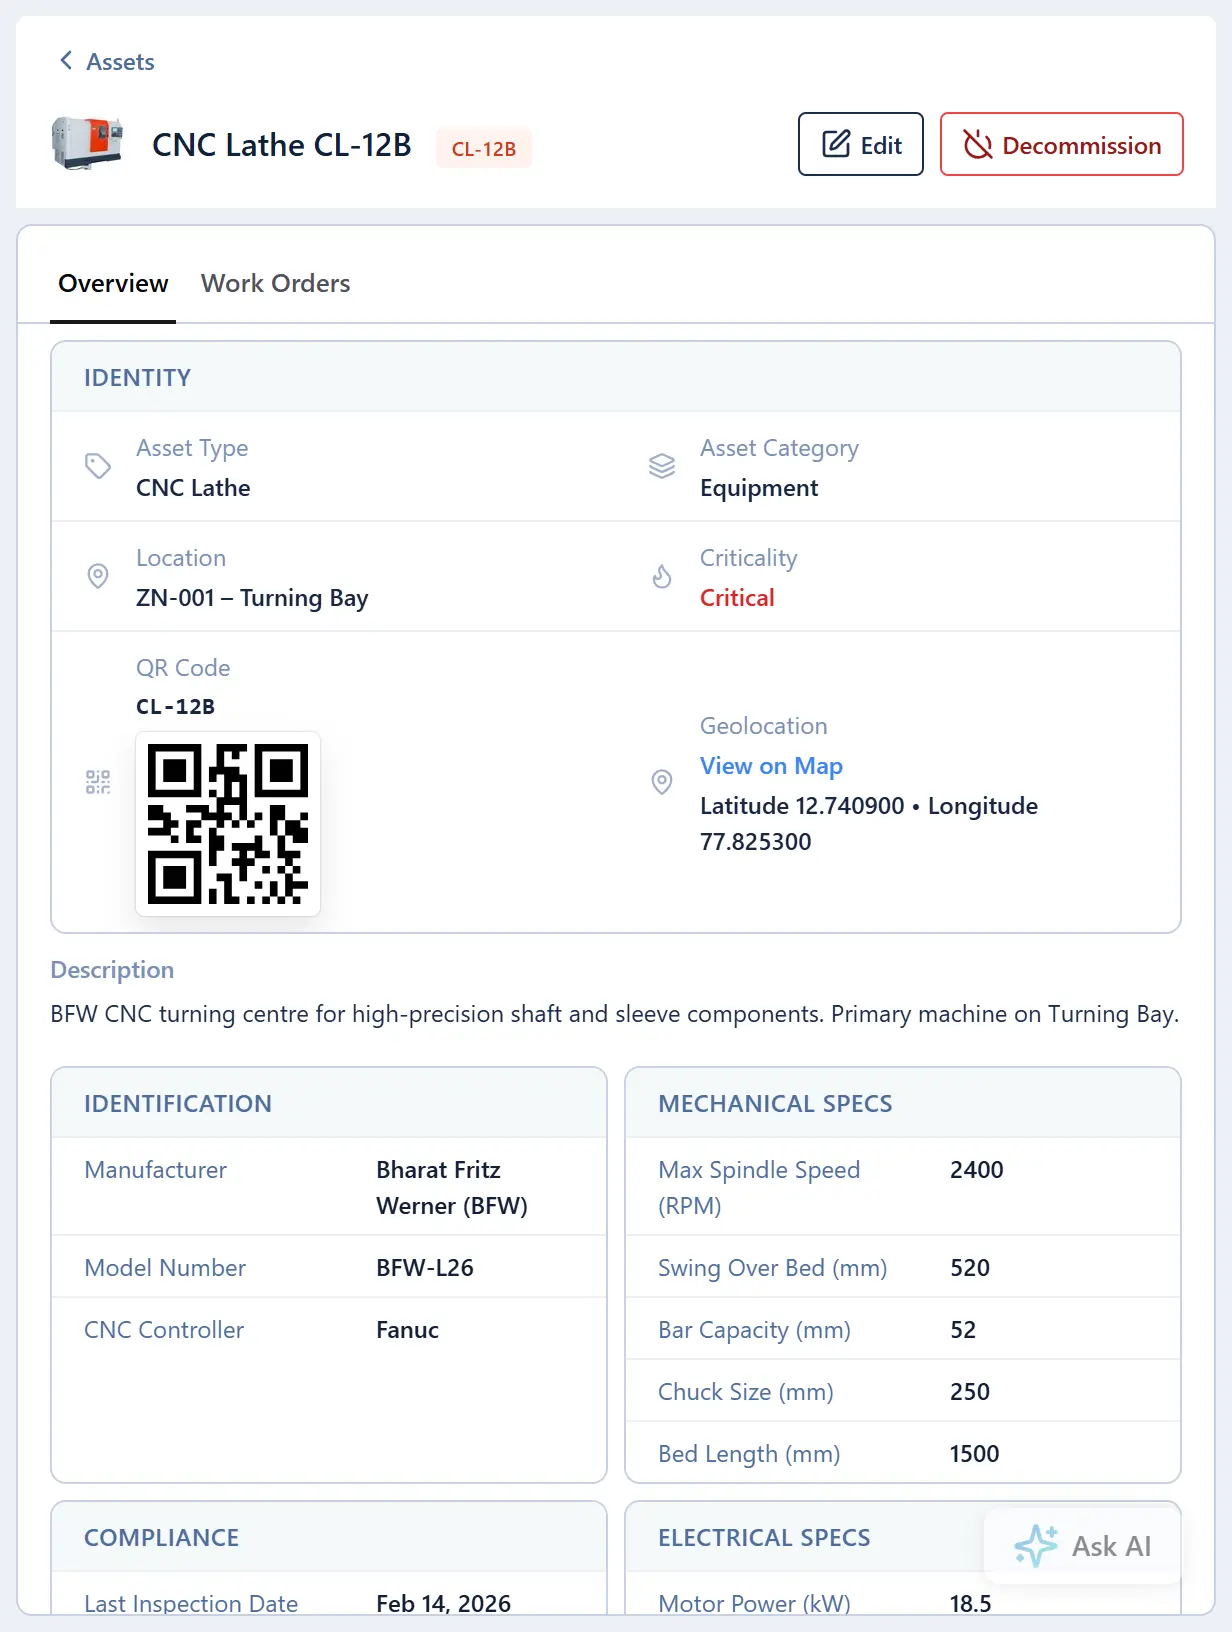Click the back chevron beside Assets
This screenshot has height=1632, width=1232.
66,61
